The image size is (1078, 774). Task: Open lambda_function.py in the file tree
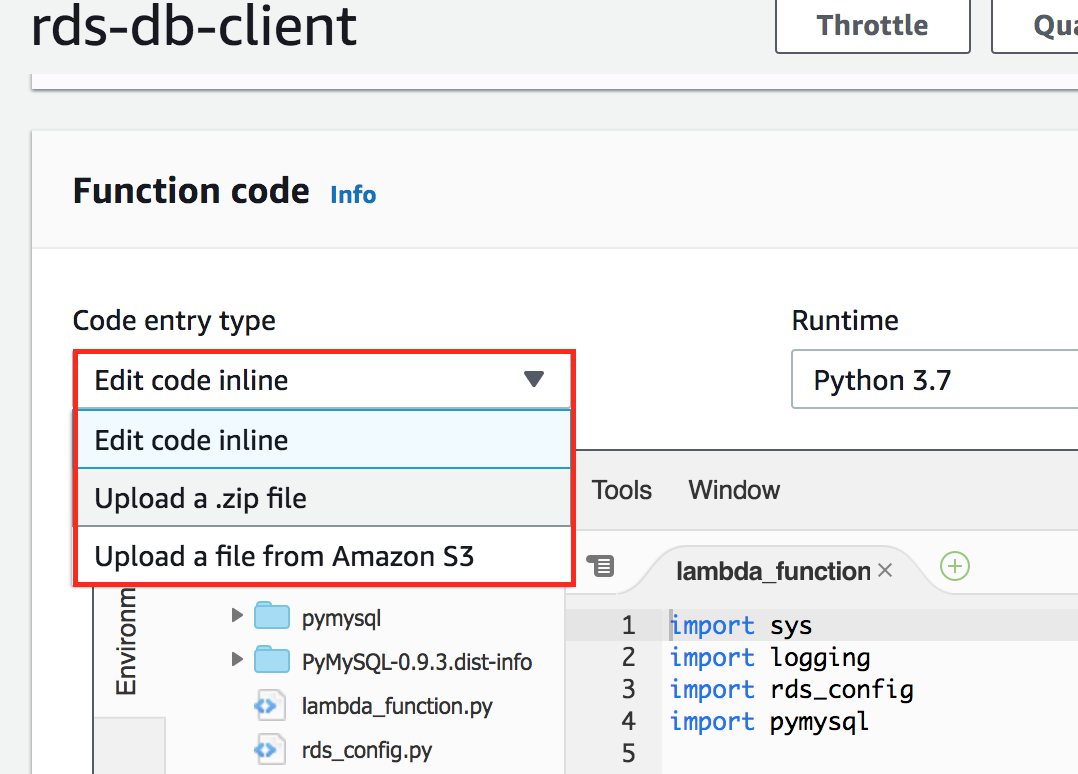pos(397,706)
